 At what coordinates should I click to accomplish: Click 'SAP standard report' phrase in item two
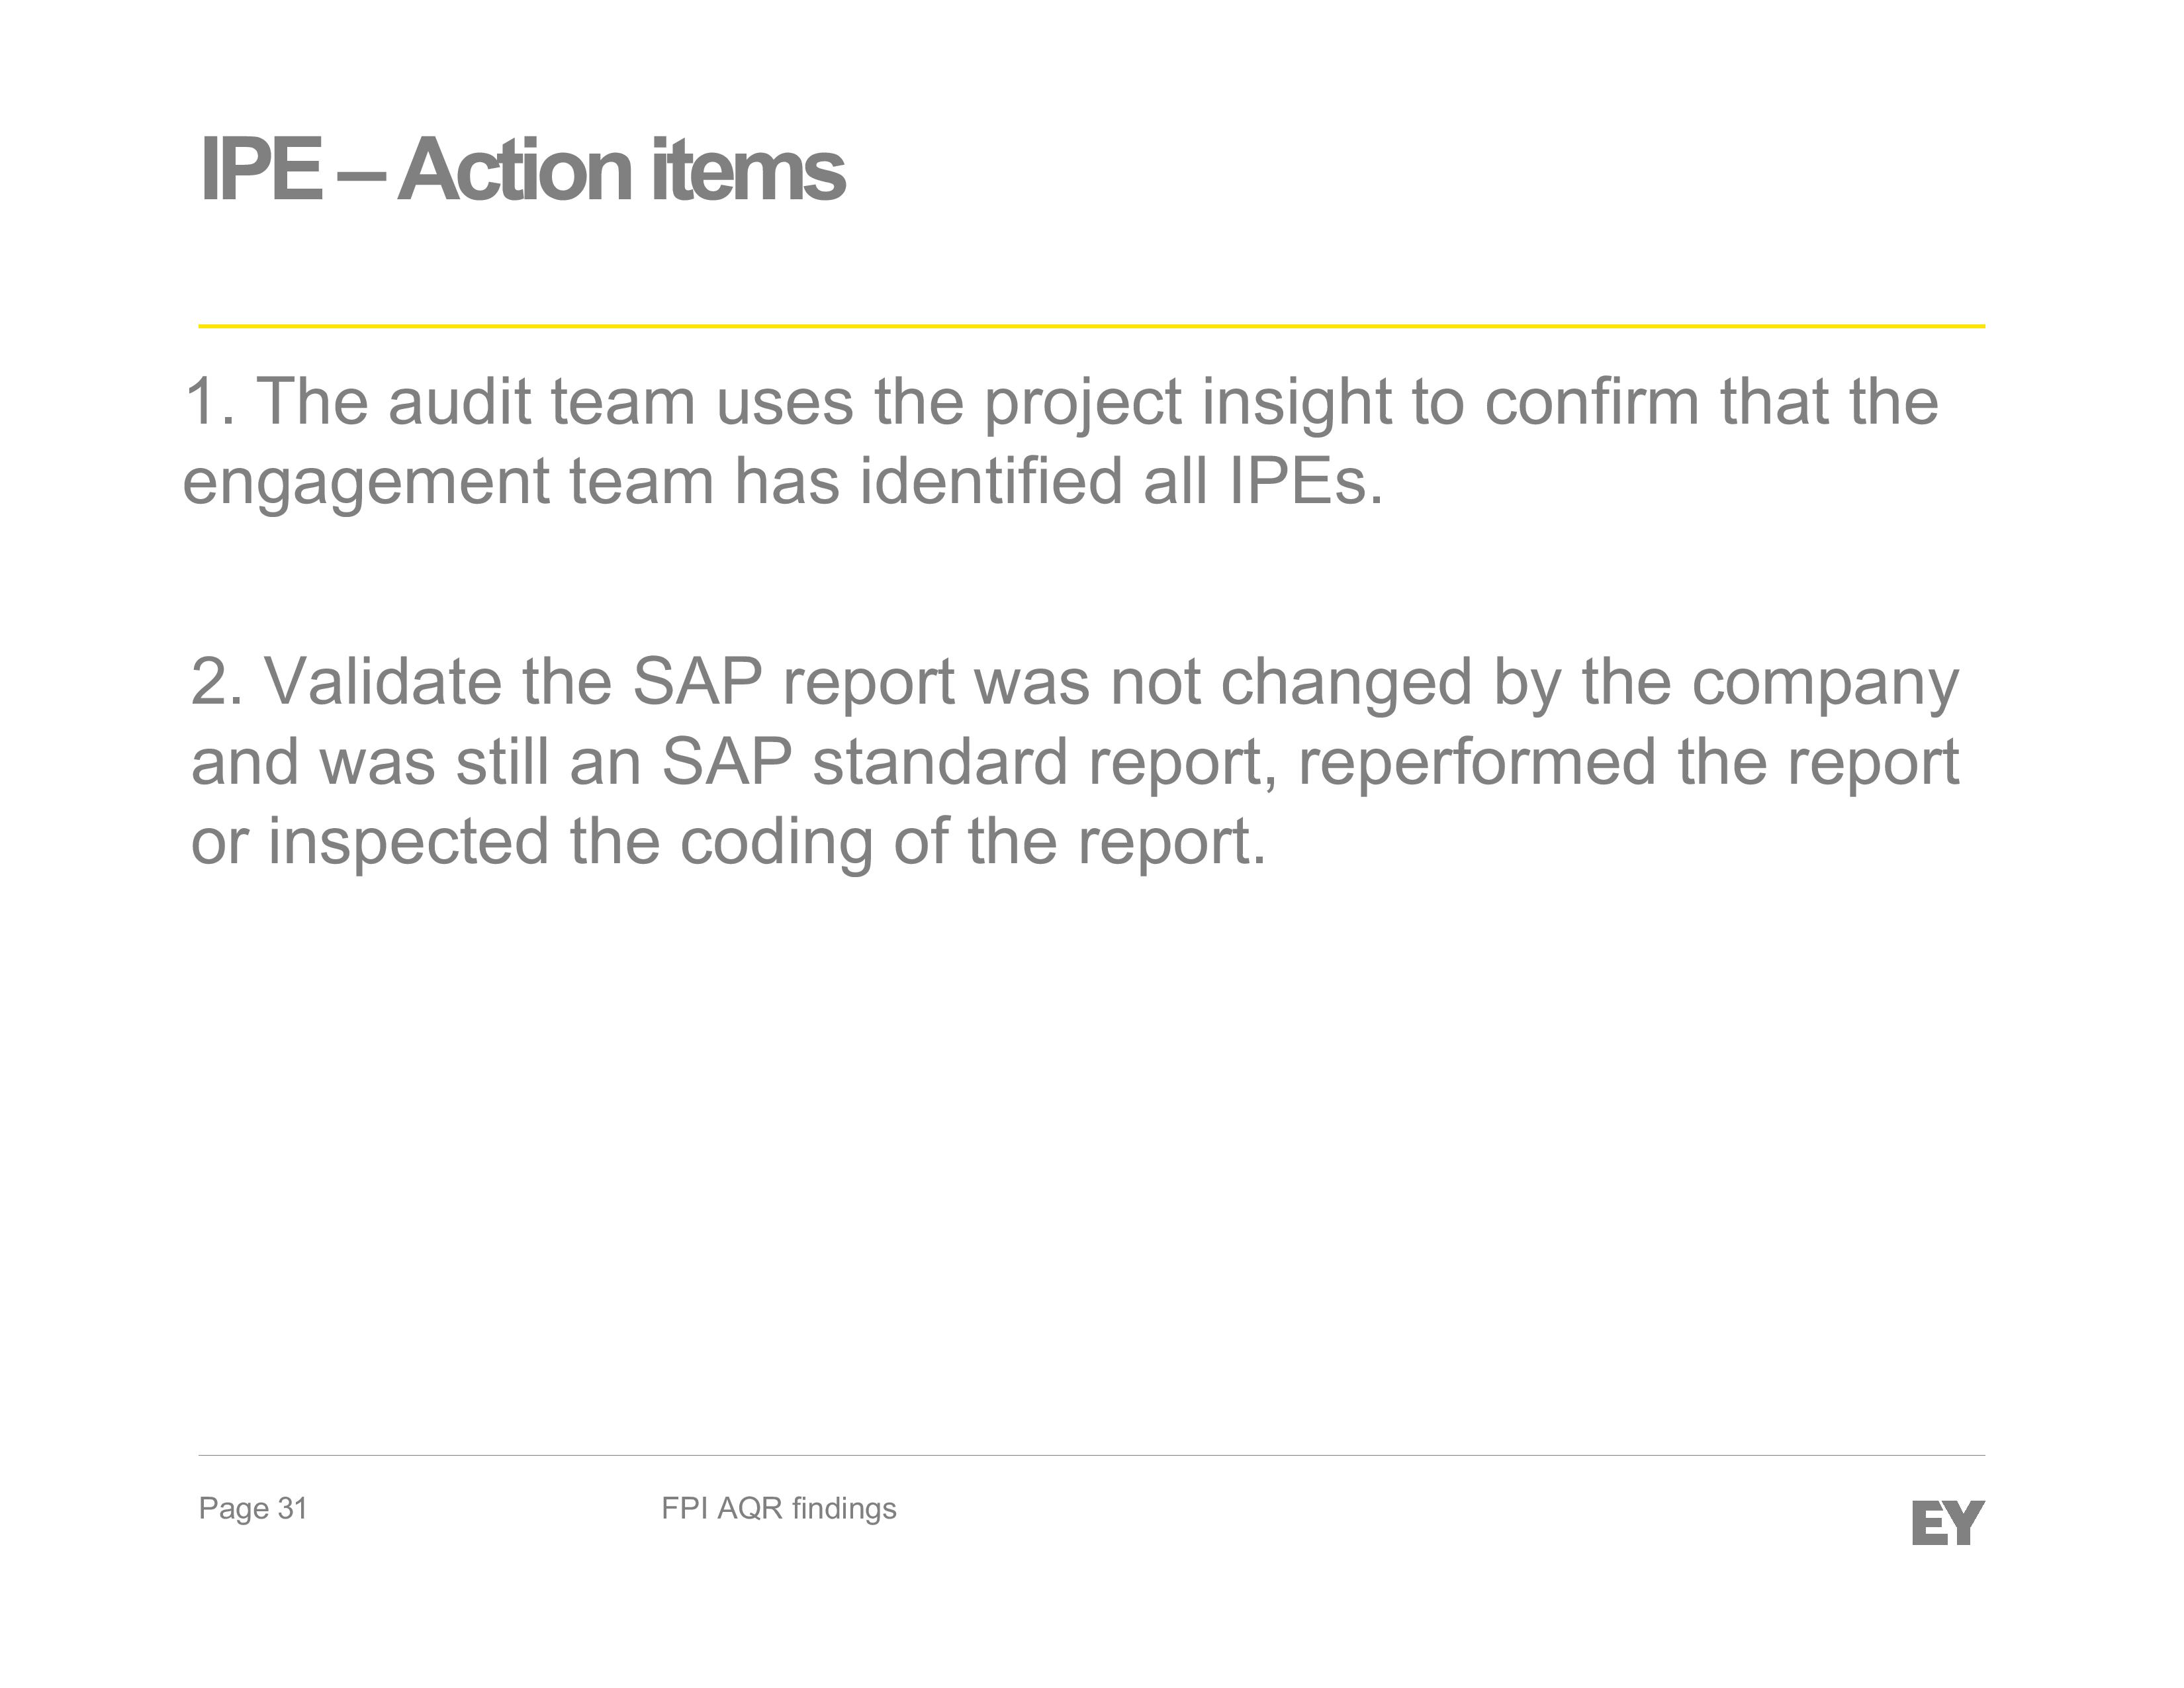click(x=968, y=763)
